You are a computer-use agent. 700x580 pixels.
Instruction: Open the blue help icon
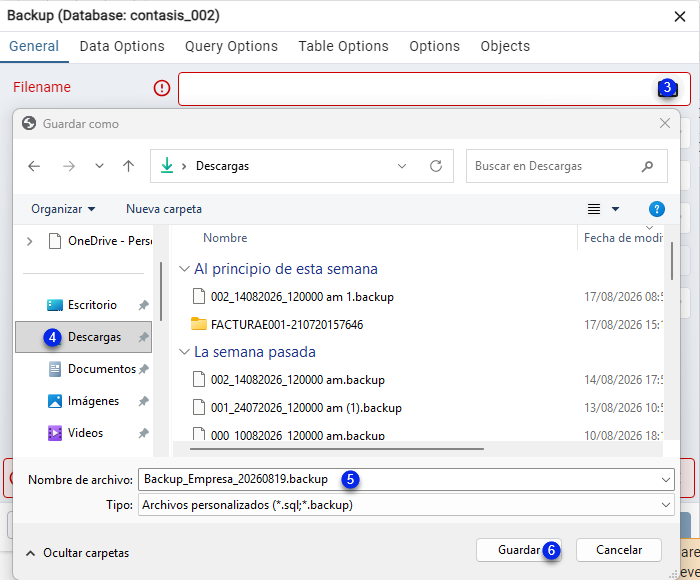pos(656,209)
